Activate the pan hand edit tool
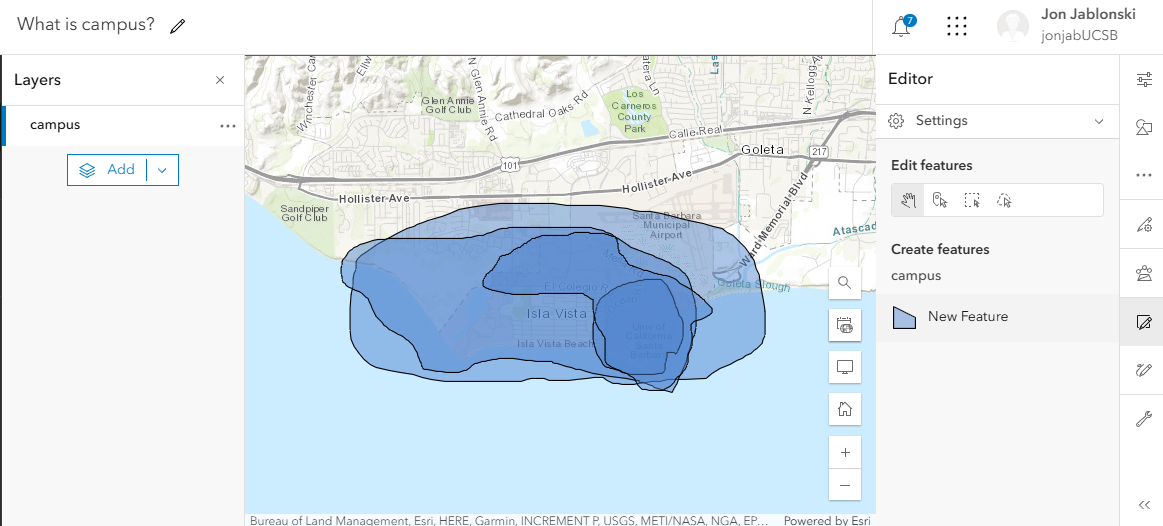Viewport: 1163px width, 526px height. 908,200
